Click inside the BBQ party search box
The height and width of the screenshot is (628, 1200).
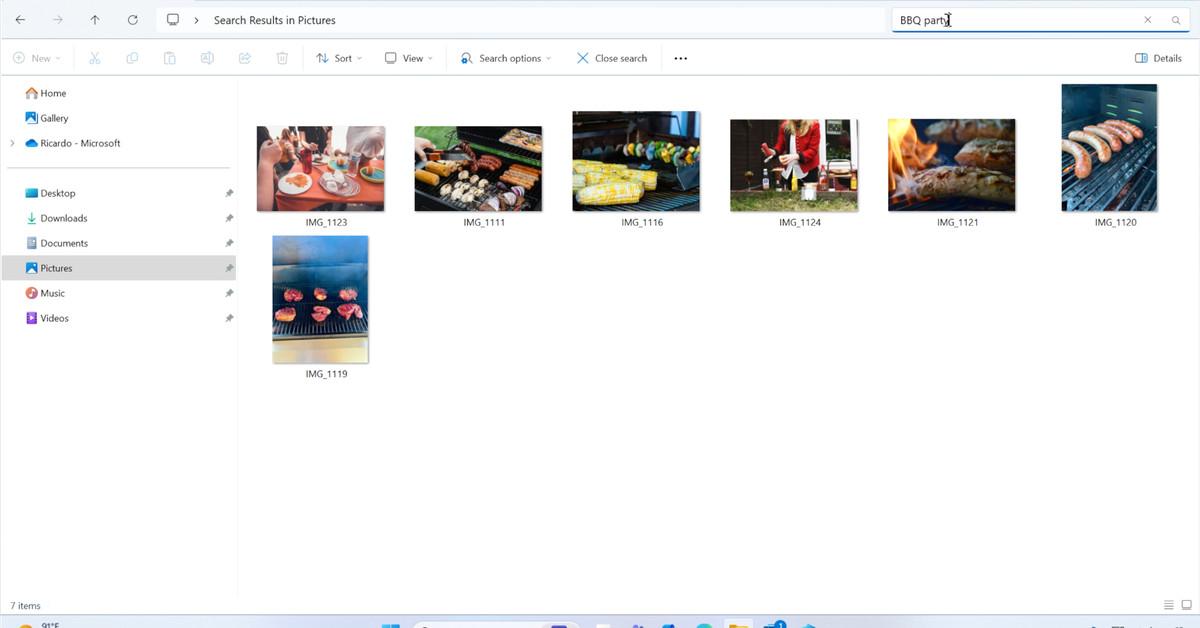pos(1015,20)
